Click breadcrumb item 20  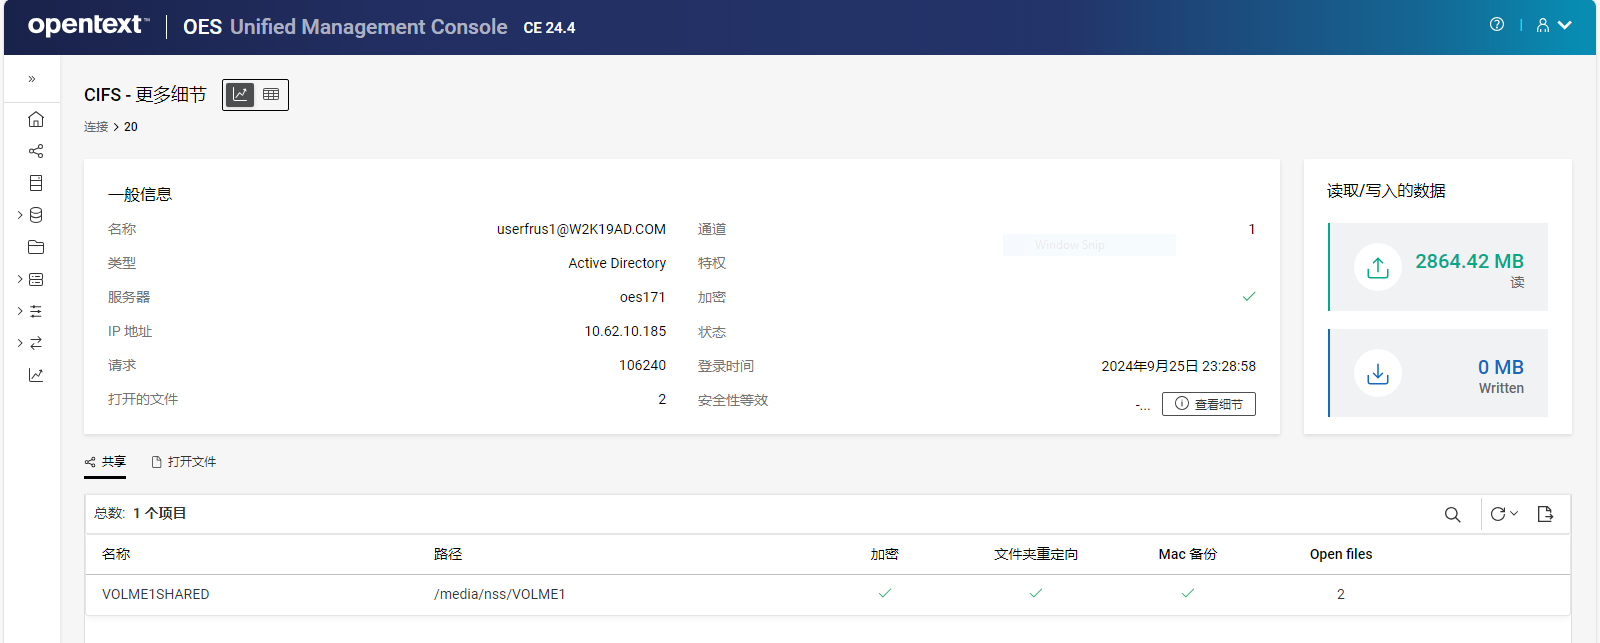point(131,127)
